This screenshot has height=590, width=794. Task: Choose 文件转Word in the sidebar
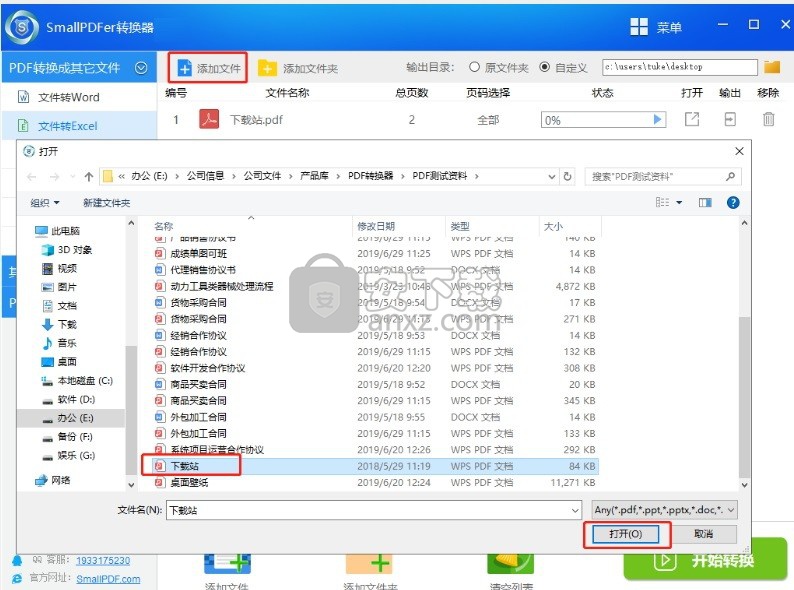point(68,97)
